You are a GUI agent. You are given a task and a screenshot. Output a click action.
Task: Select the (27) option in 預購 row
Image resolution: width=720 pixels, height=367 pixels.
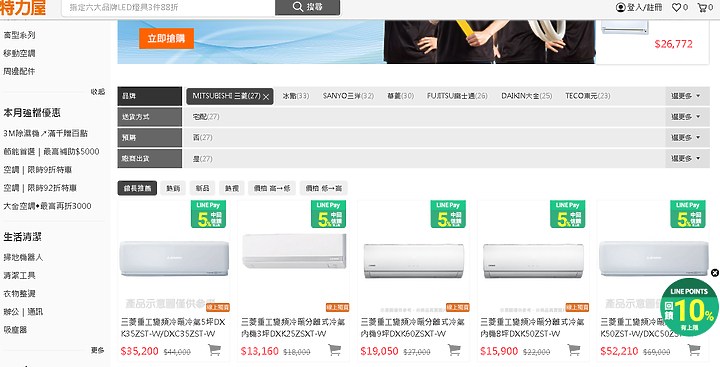click(x=202, y=138)
